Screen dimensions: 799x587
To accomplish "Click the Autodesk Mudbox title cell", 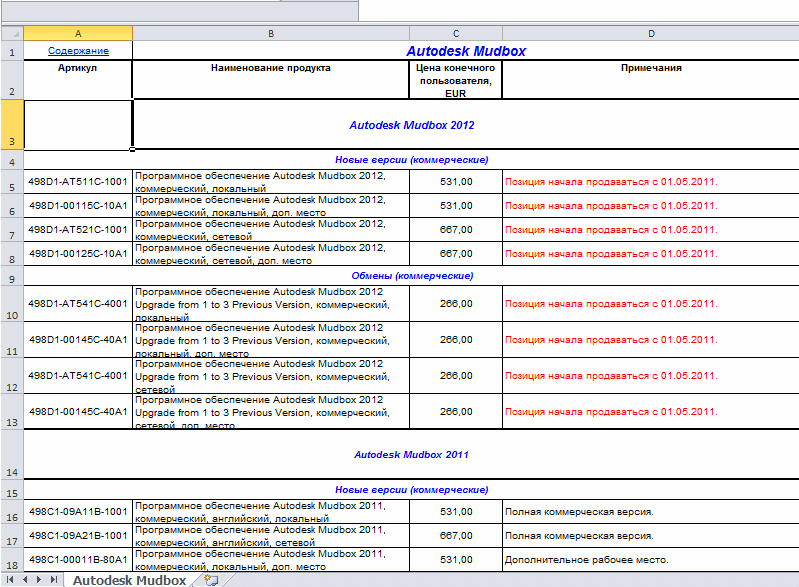I will [466, 51].
